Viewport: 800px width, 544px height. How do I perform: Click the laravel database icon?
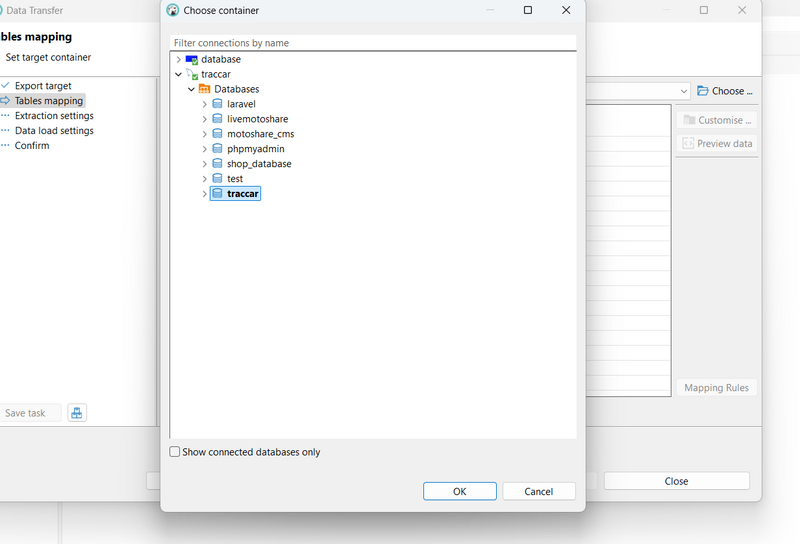(x=217, y=104)
